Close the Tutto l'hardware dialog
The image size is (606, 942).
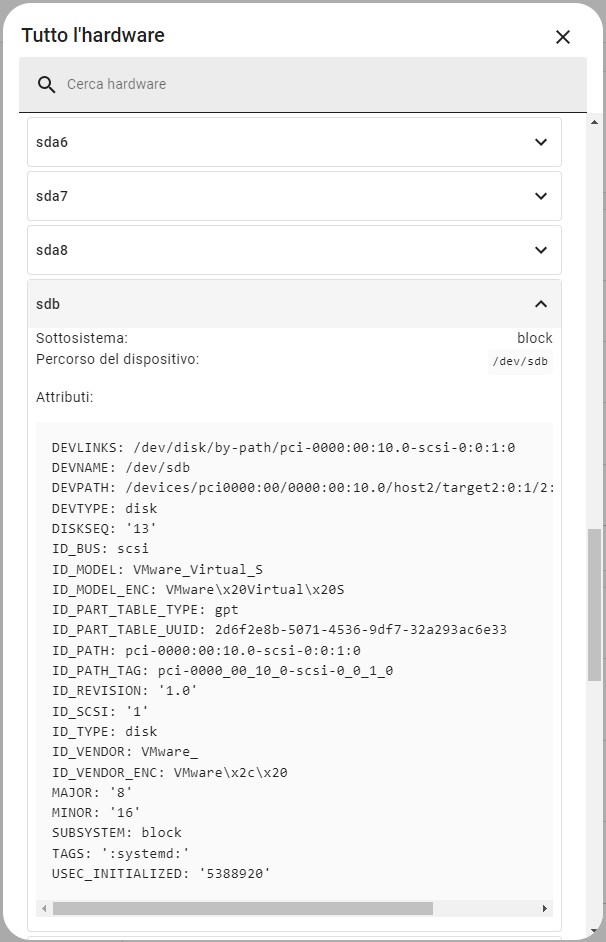point(562,37)
